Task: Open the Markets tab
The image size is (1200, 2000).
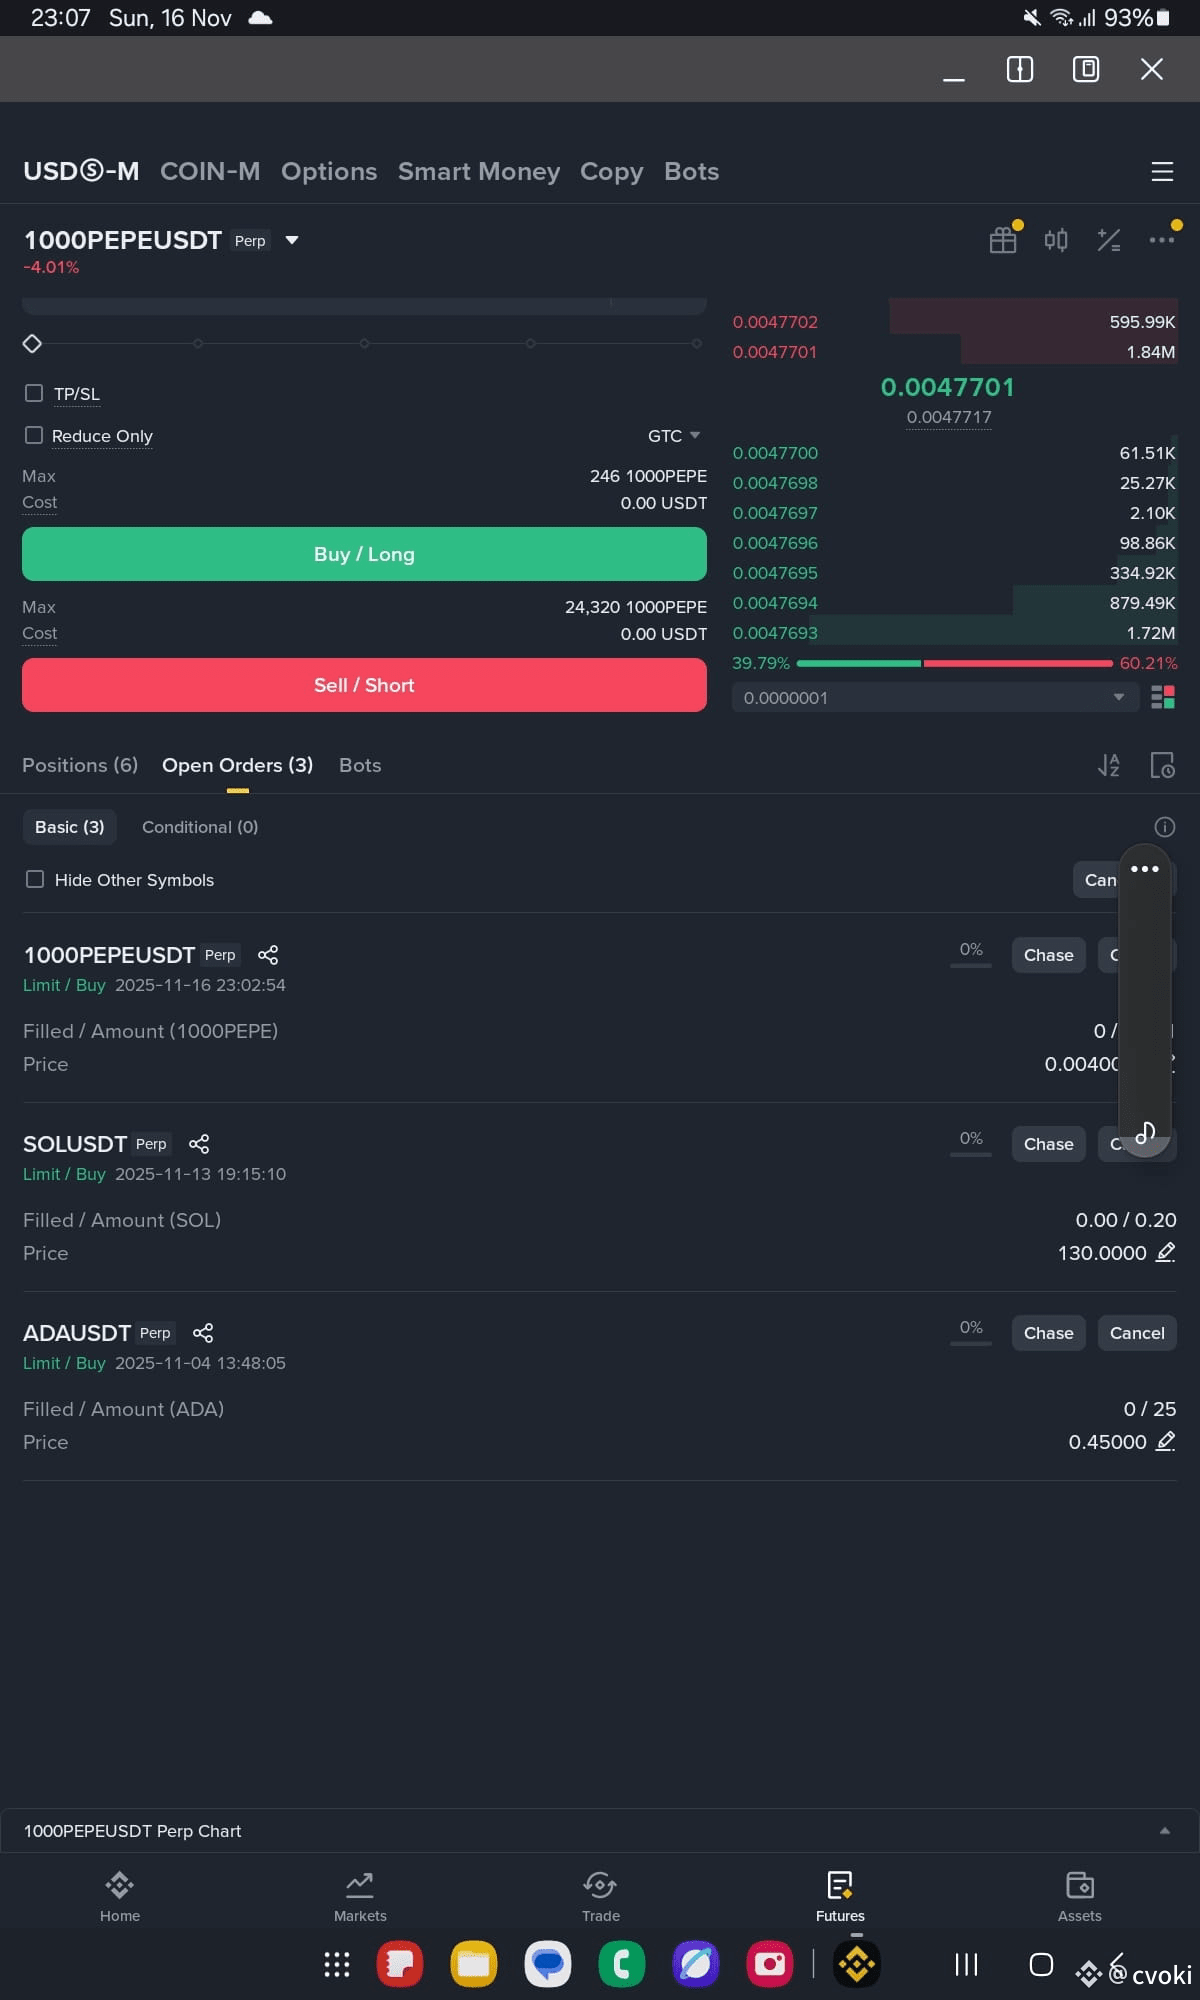Action: (x=360, y=1896)
